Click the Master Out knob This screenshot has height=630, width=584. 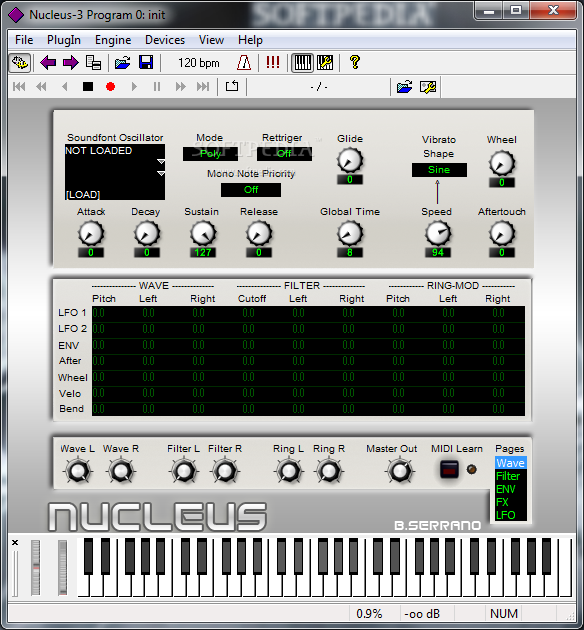(400, 470)
